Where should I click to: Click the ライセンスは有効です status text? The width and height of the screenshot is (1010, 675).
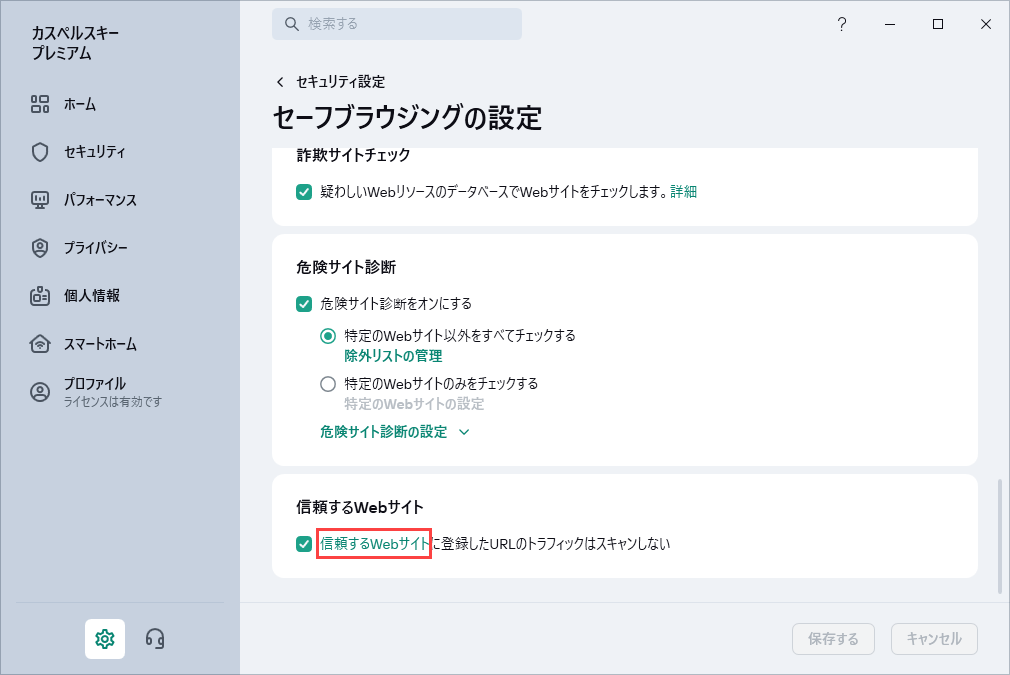point(112,403)
